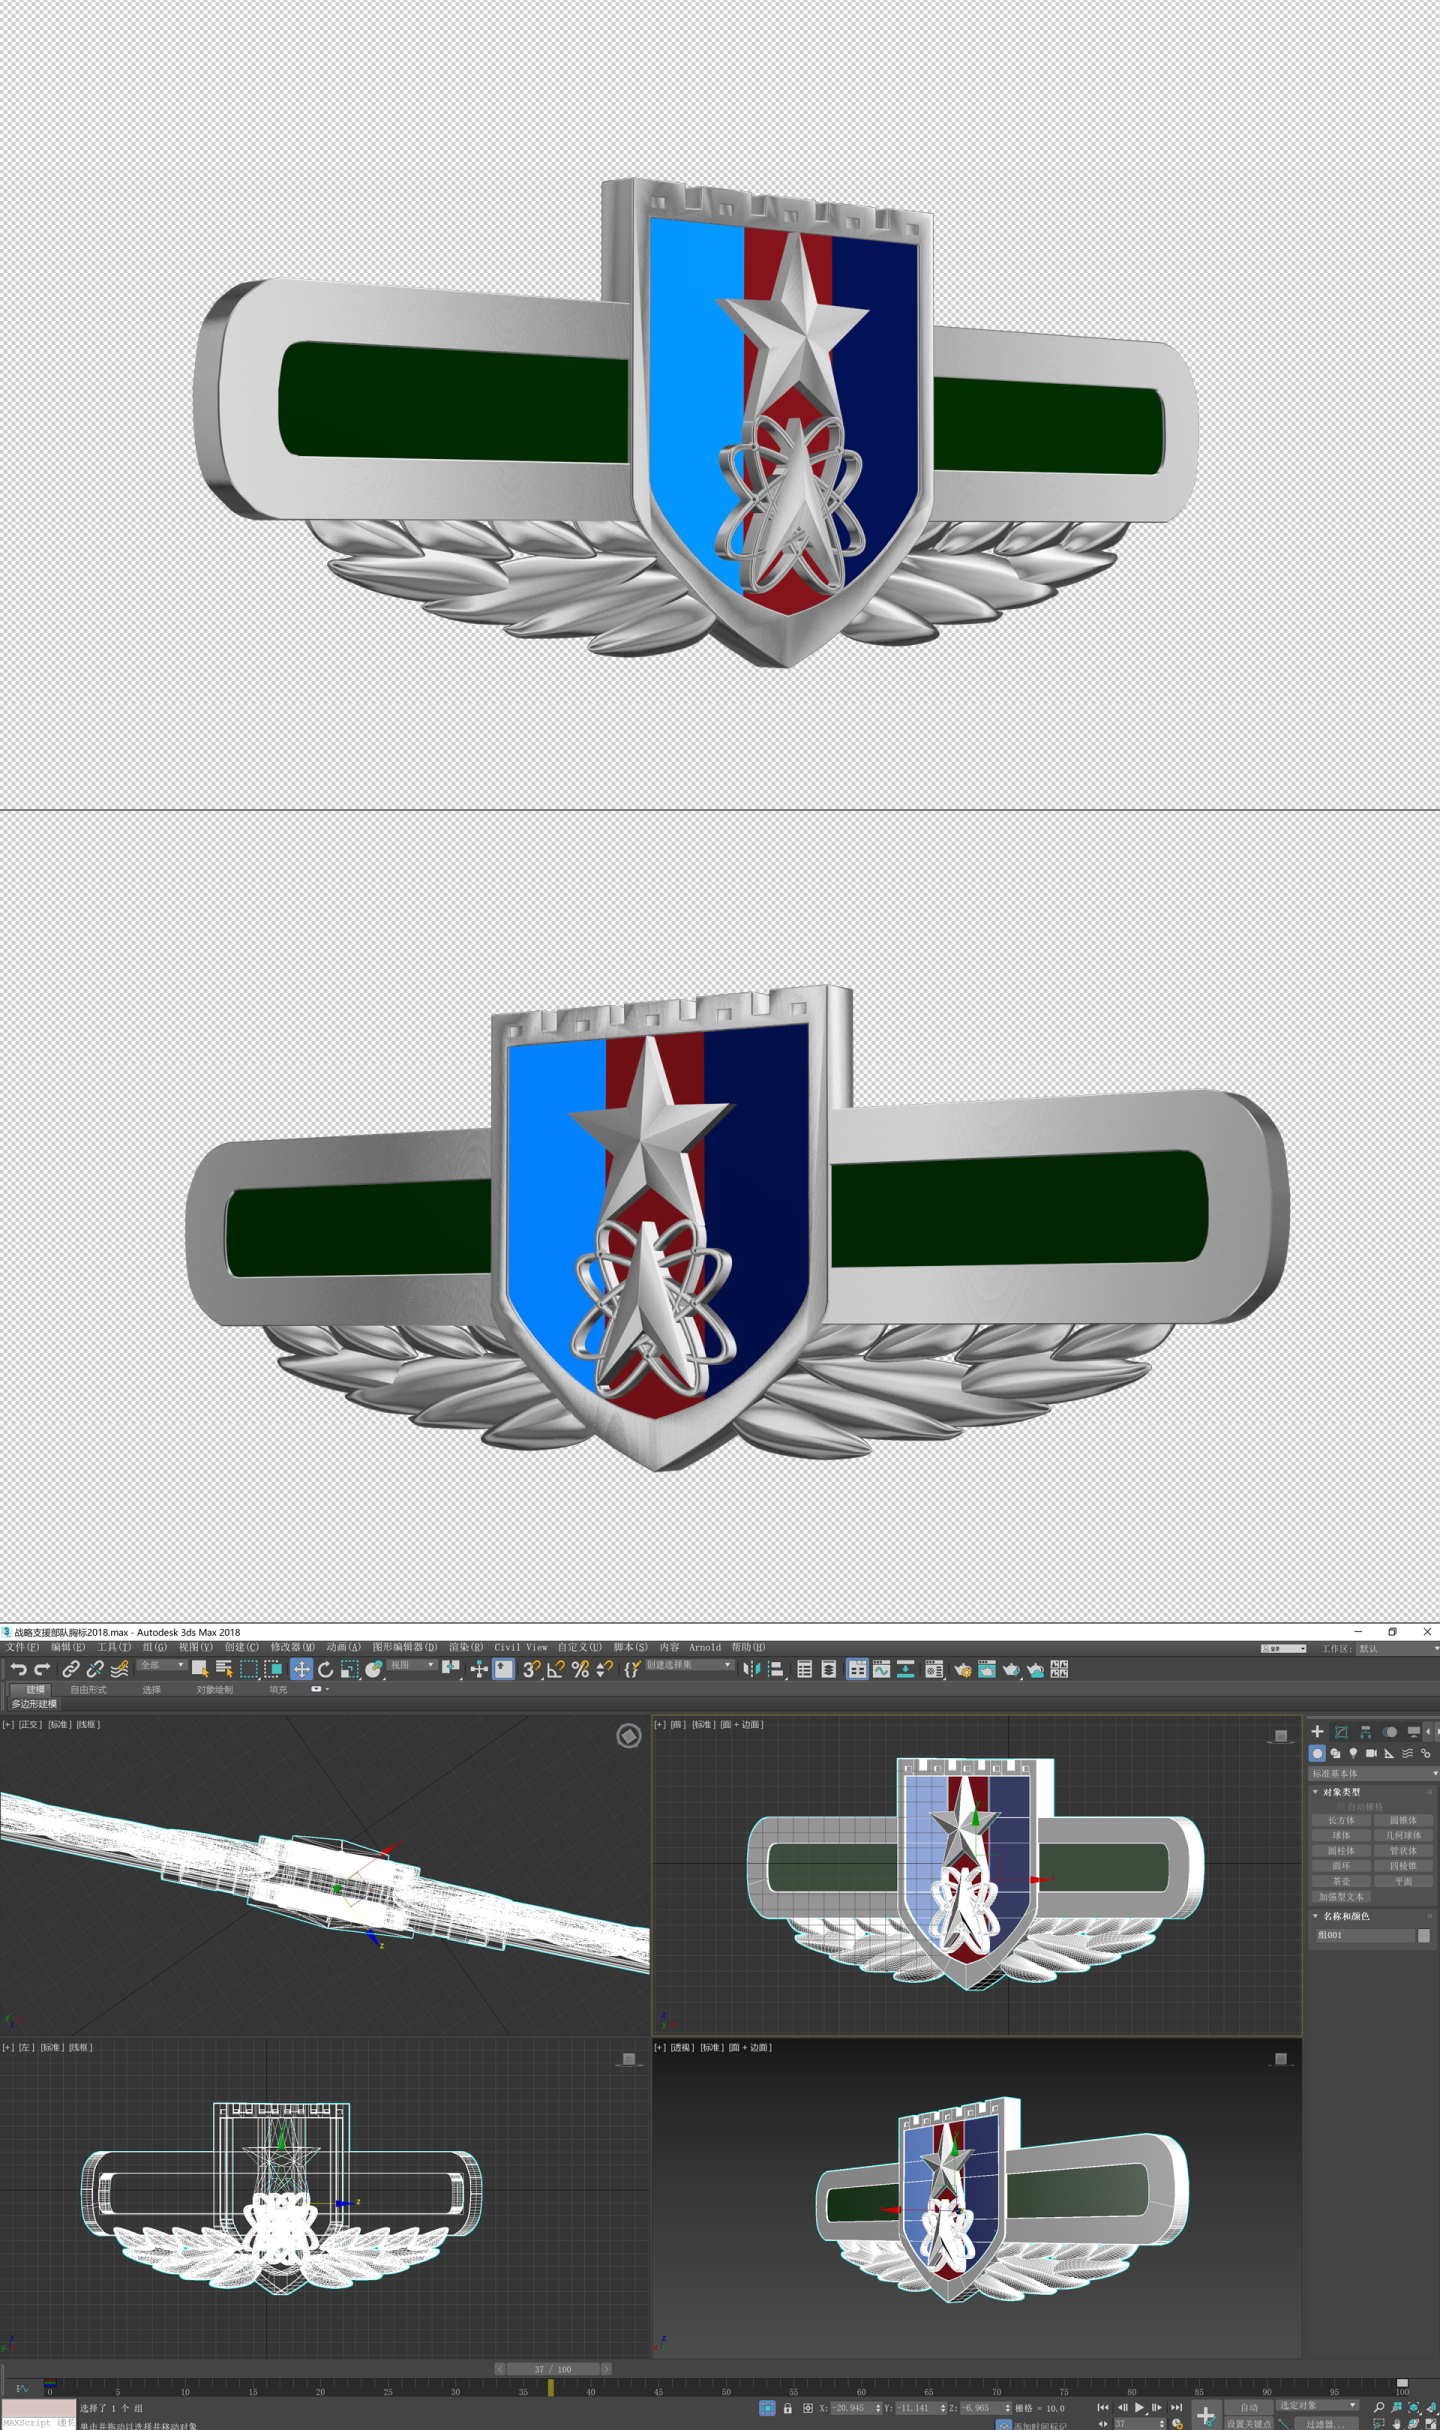Image resolution: width=1440 pixels, height=2430 pixels.
Task: Click the Undo arrow icon
Action: pyautogui.click(x=18, y=1669)
